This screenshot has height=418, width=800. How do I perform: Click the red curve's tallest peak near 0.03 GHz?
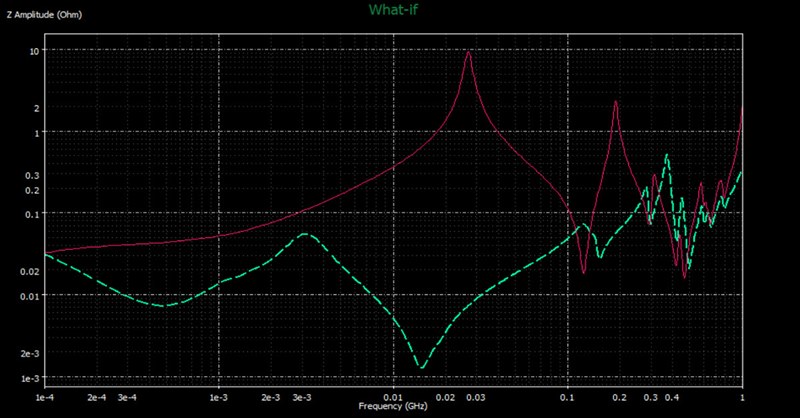(x=468, y=53)
